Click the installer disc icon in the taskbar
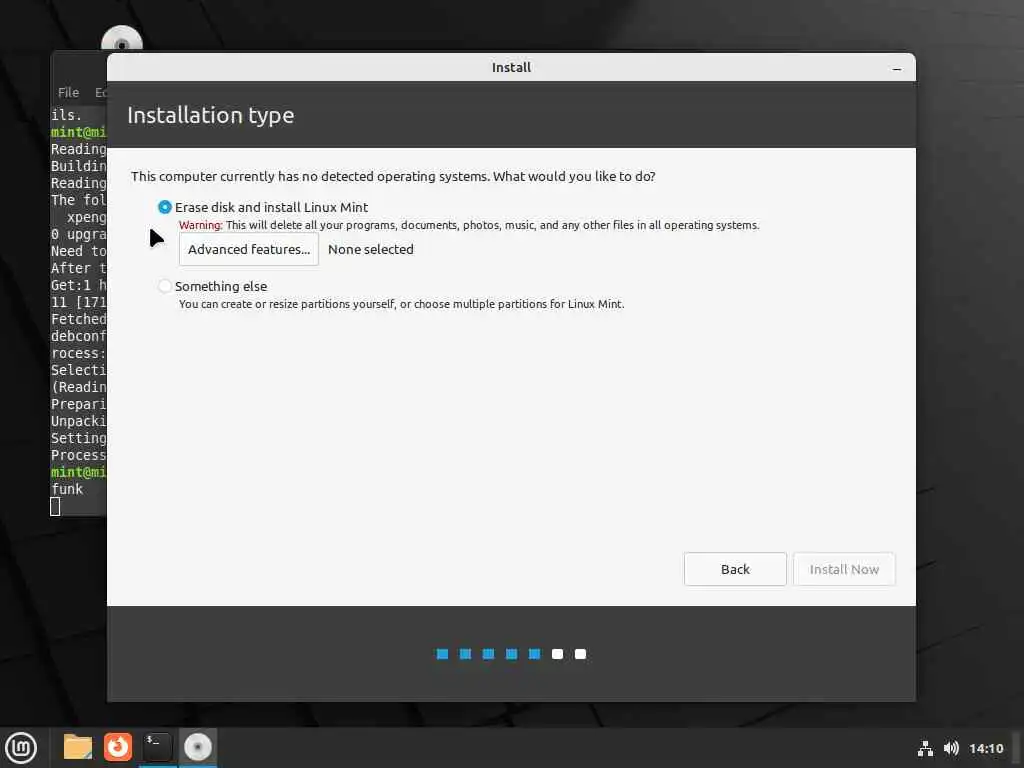This screenshot has height=768, width=1024. point(197,747)
